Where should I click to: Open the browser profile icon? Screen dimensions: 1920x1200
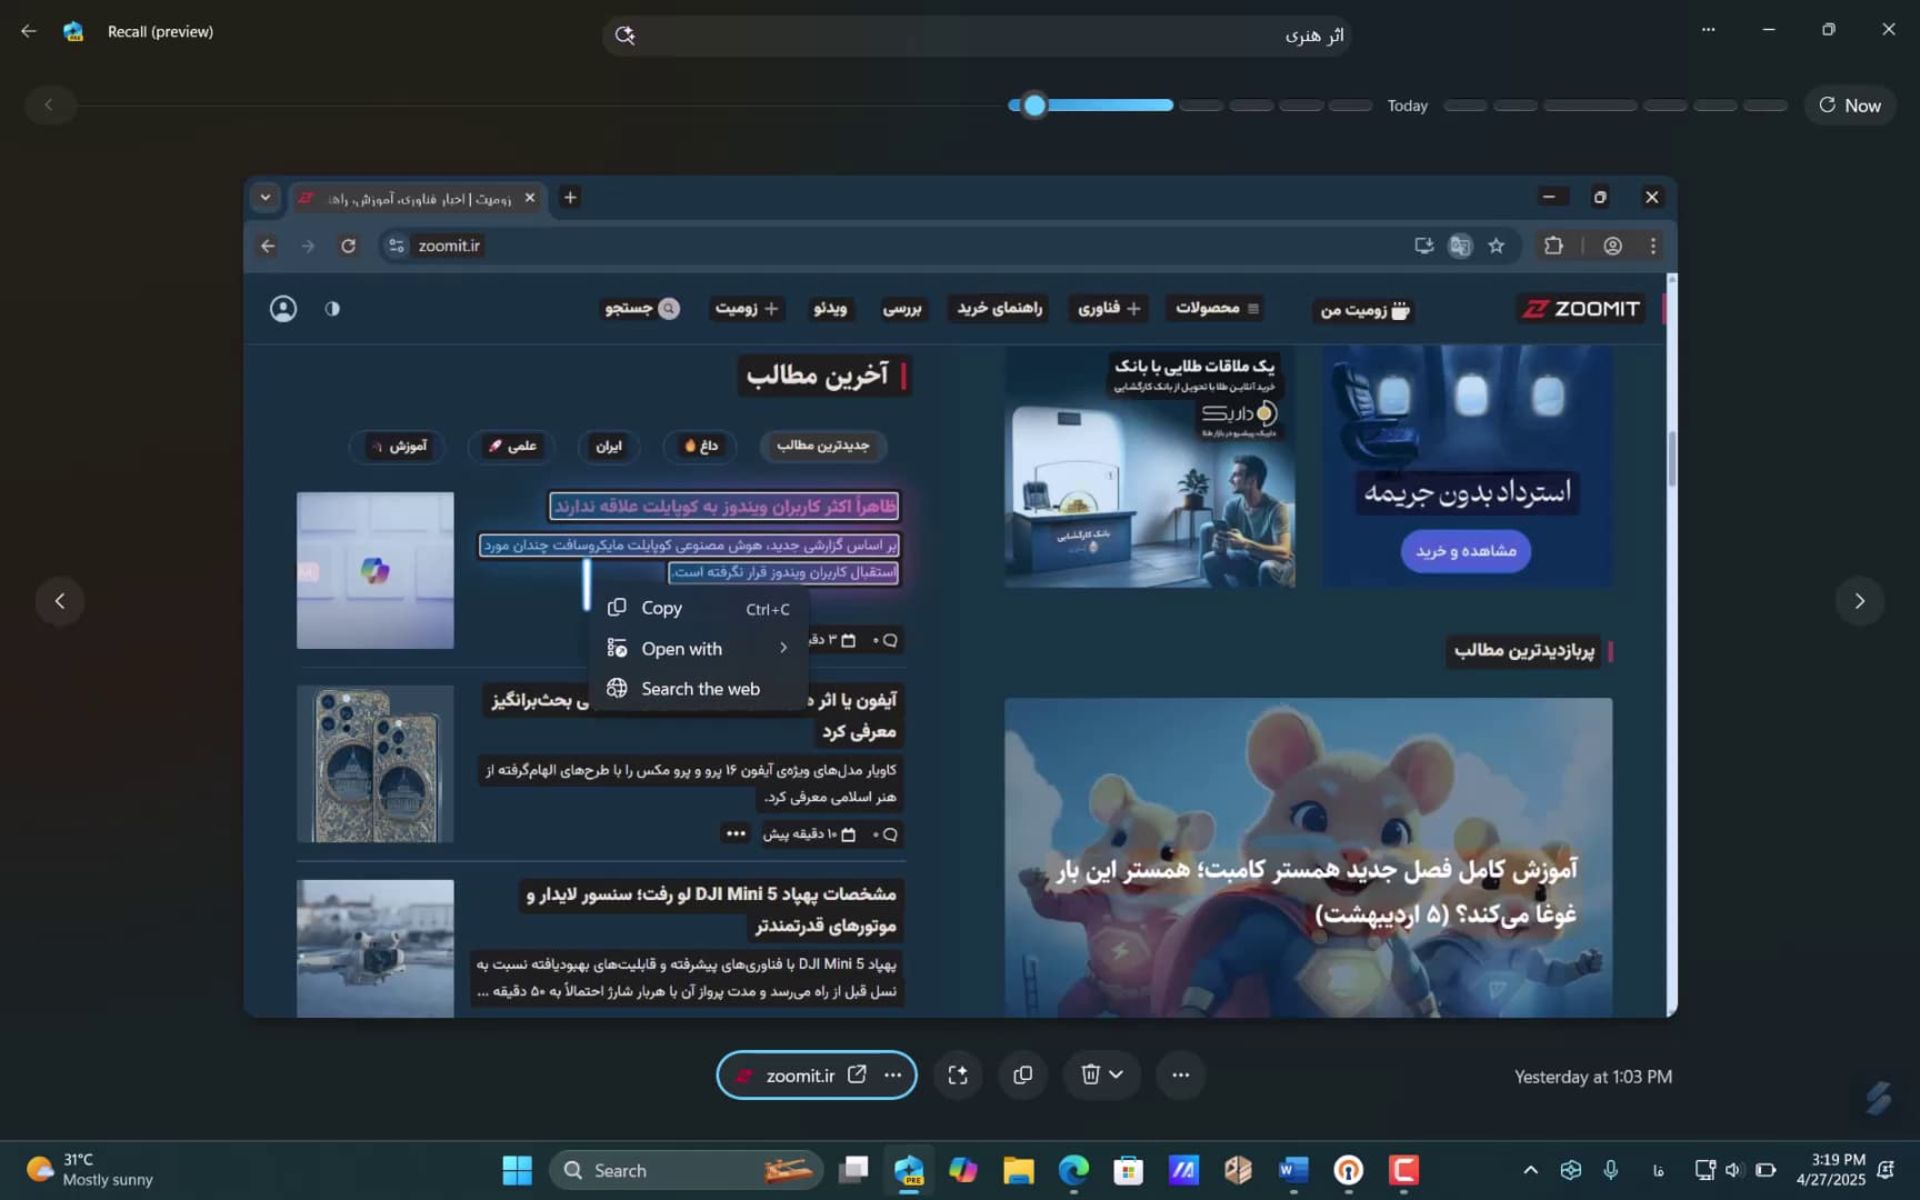(x=1612, y=246)
